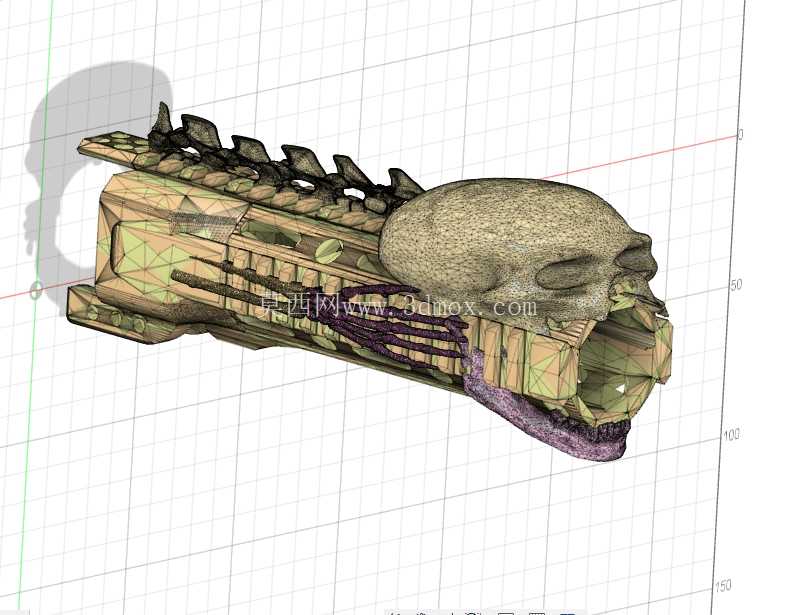Click the "100" ruler label
The image size is (795, 615).
(x=731, y=435)
